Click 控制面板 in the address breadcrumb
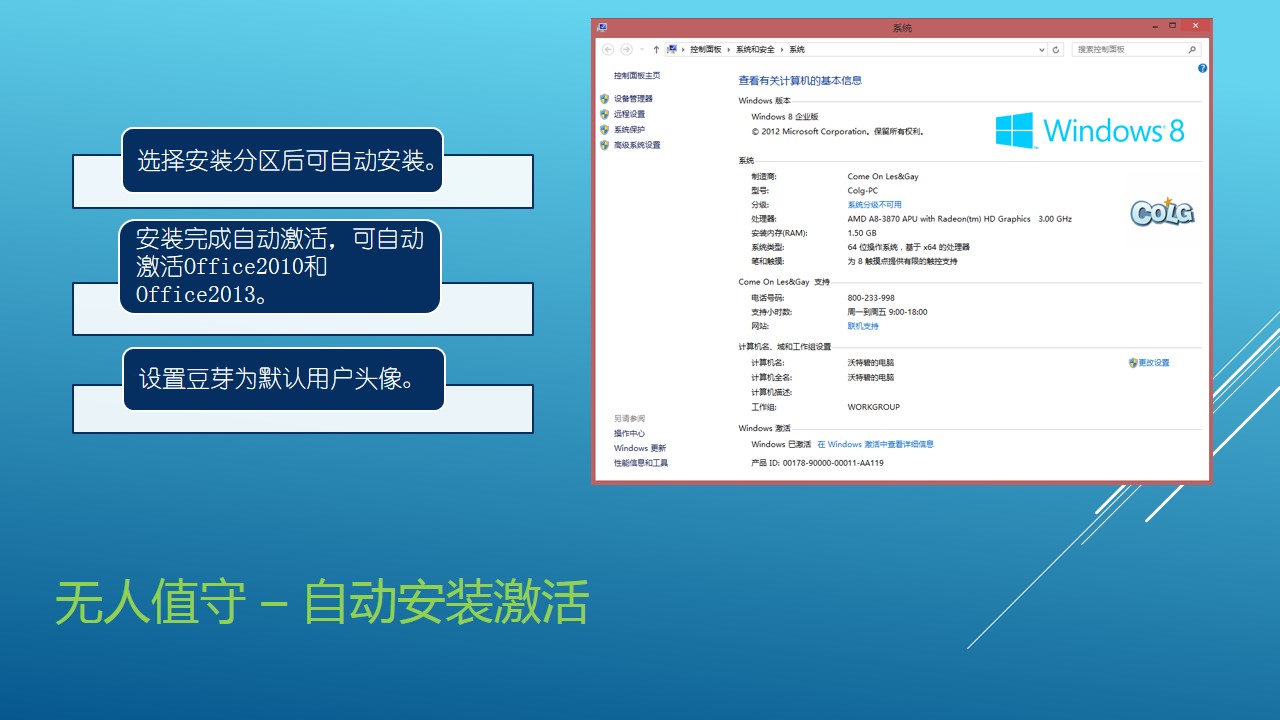The image size is (1280, 720). coord(705,49)
